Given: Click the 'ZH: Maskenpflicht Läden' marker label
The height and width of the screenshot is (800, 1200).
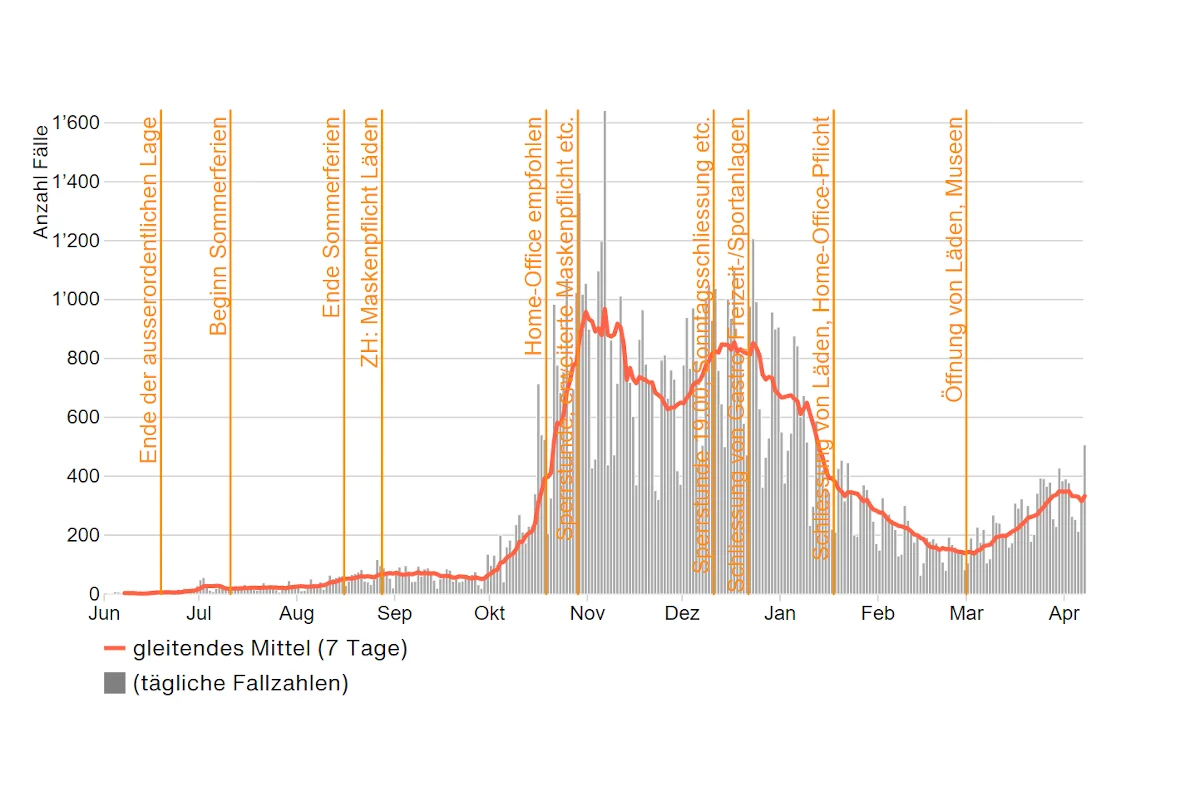Looking at the screenshot, I should (x=369, y=242).
